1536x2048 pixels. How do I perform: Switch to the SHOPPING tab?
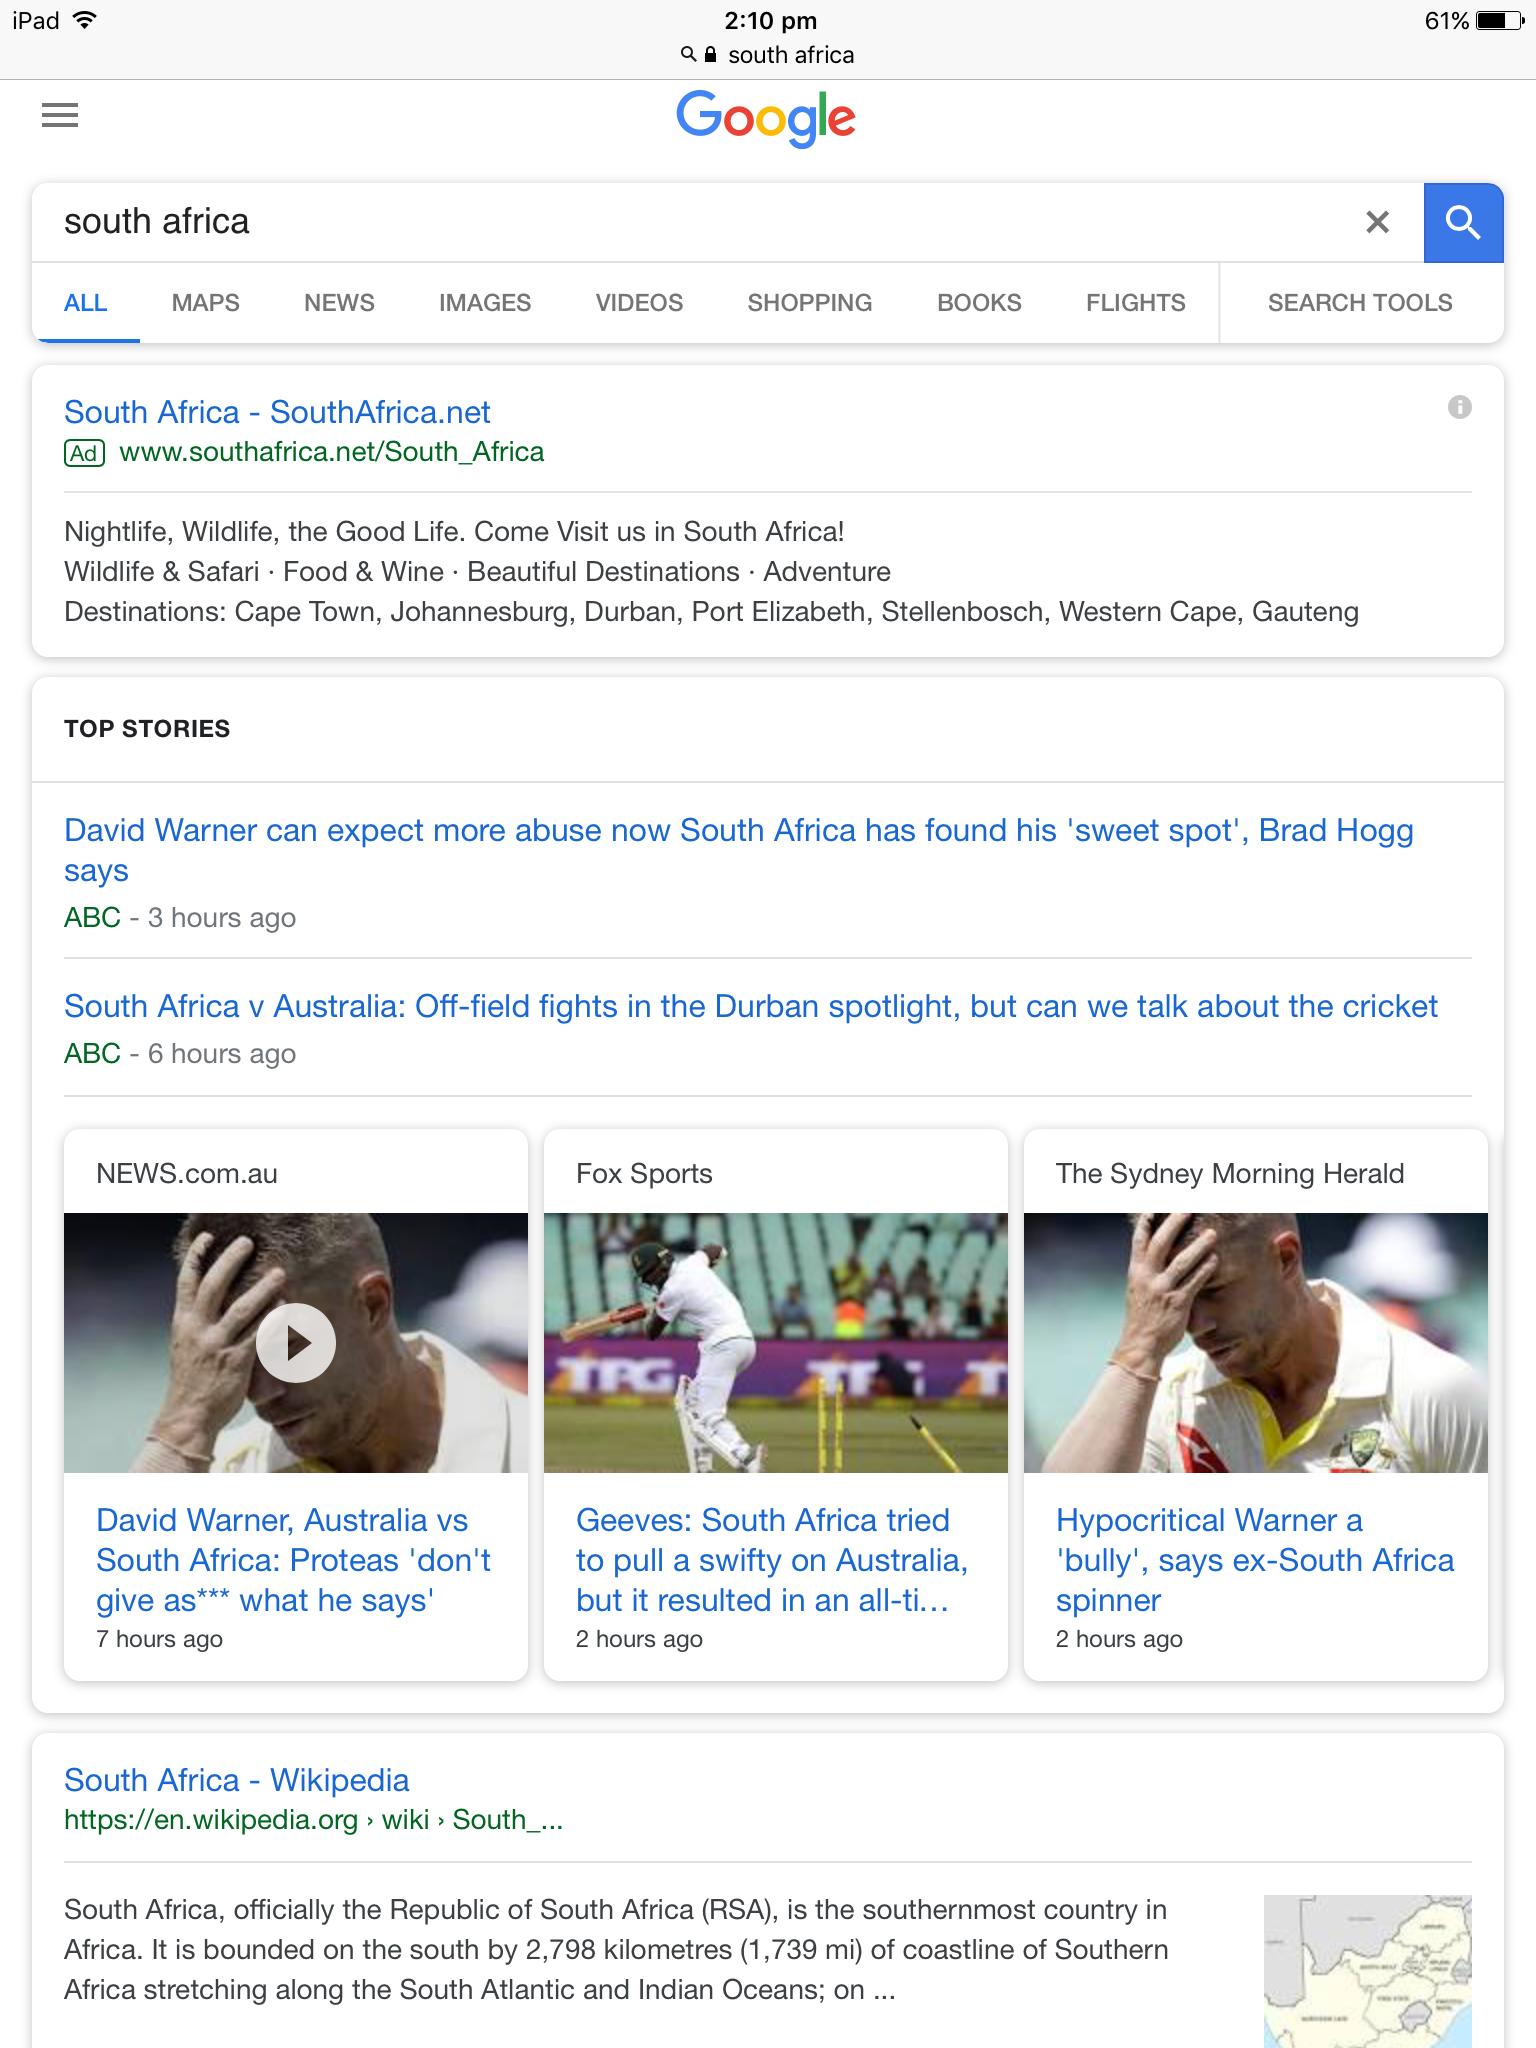[x=810, y=303]
